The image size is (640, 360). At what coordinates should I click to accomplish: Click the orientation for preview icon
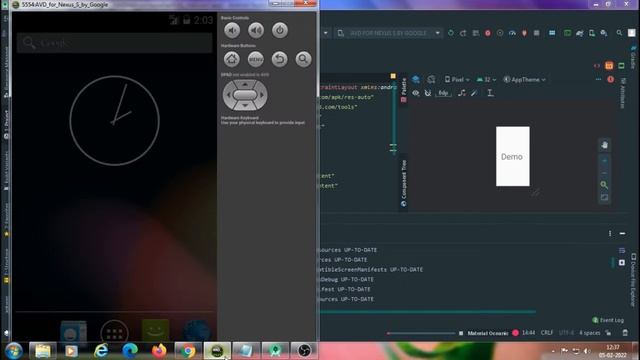431,79
